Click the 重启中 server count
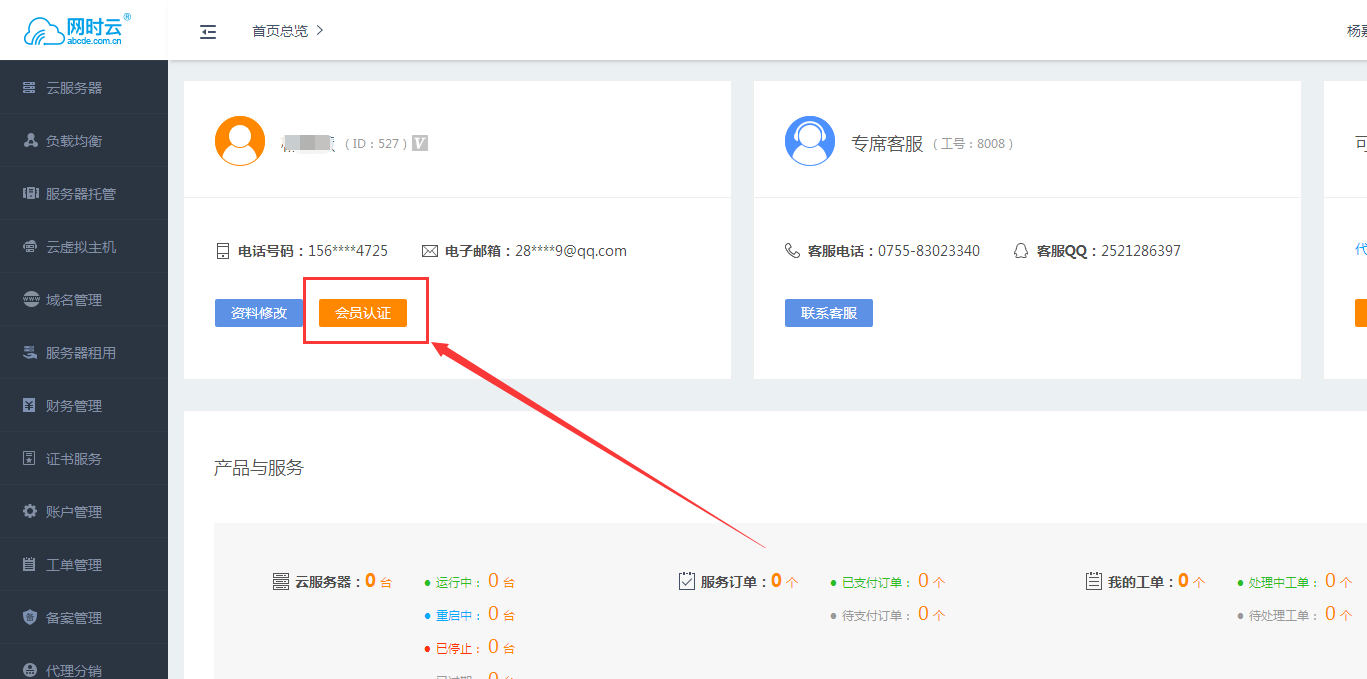Screen dimensions: 1367x679 click(x=493, y=614)
